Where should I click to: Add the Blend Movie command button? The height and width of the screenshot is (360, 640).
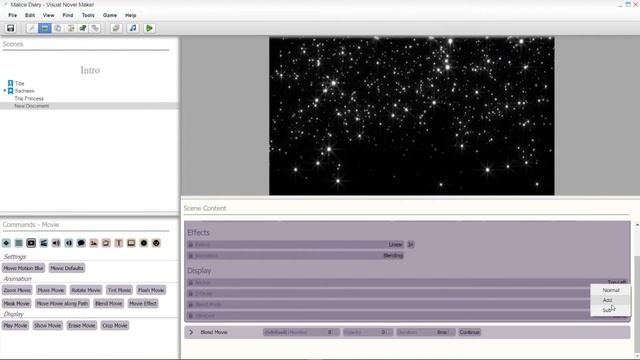pyautogui.click(x=108, y=304)
